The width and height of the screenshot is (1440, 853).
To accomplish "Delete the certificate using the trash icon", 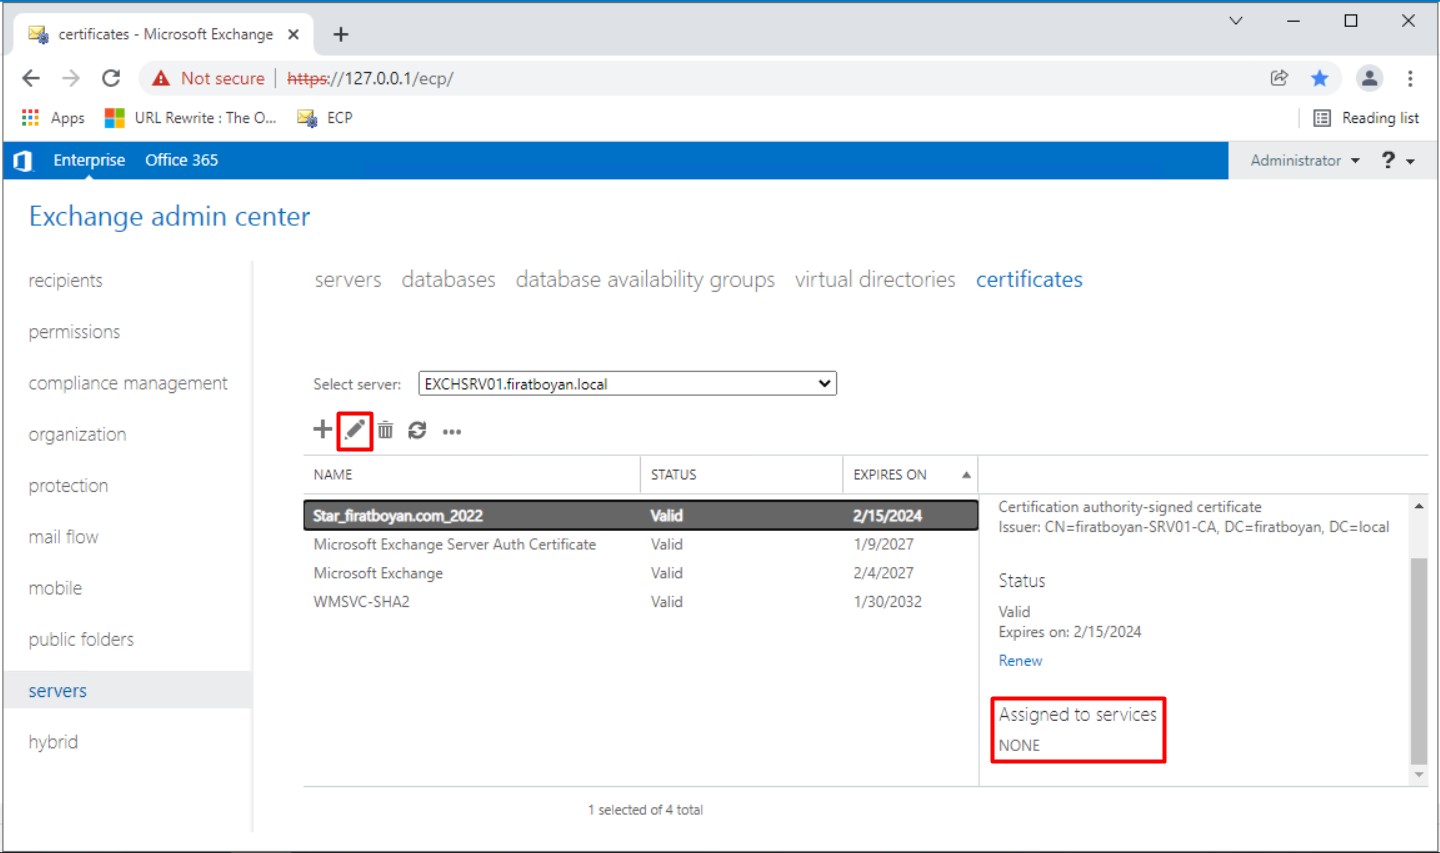I will 385,431.
